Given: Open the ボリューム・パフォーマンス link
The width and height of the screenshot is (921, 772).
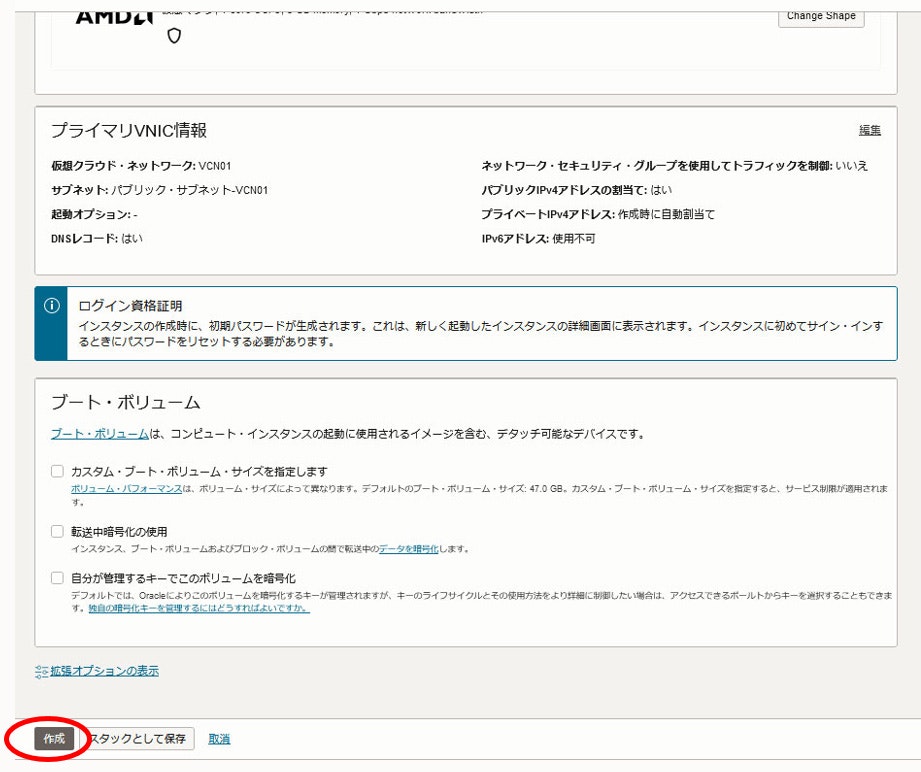Looking at the screenshot, I should click(127, 488).
